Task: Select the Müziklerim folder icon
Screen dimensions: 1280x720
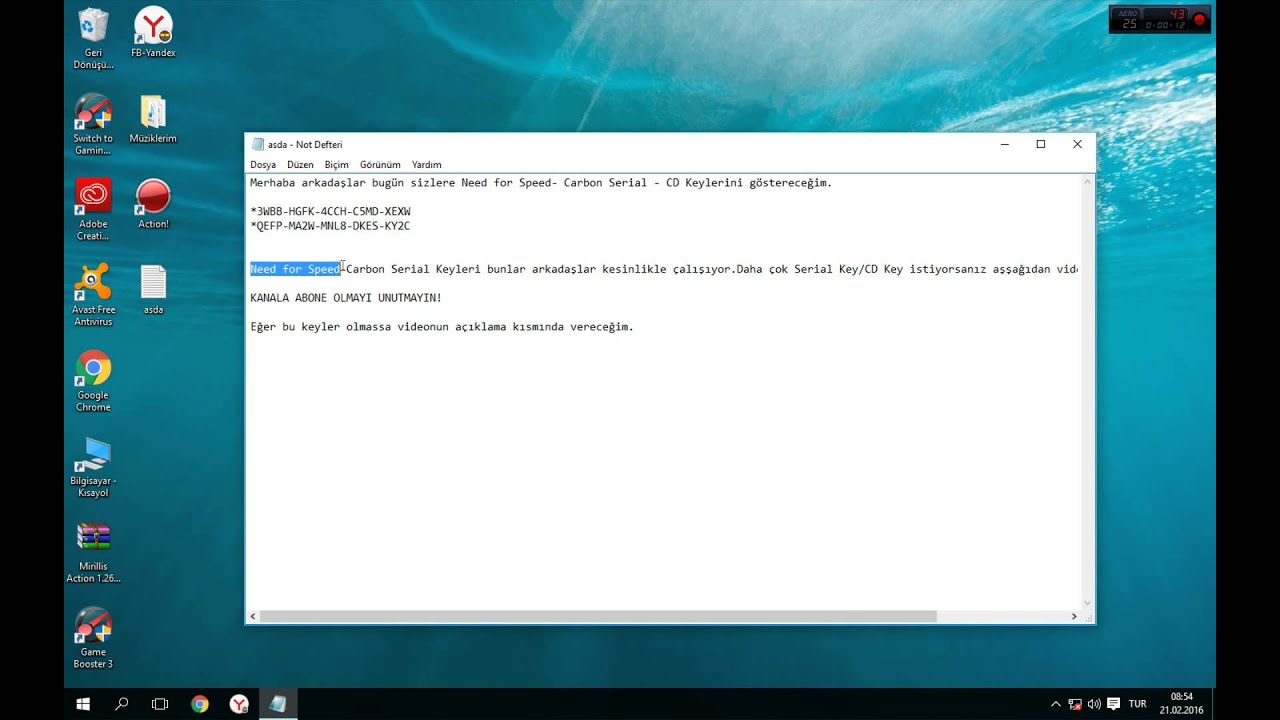Action: (x=153, y=118)
